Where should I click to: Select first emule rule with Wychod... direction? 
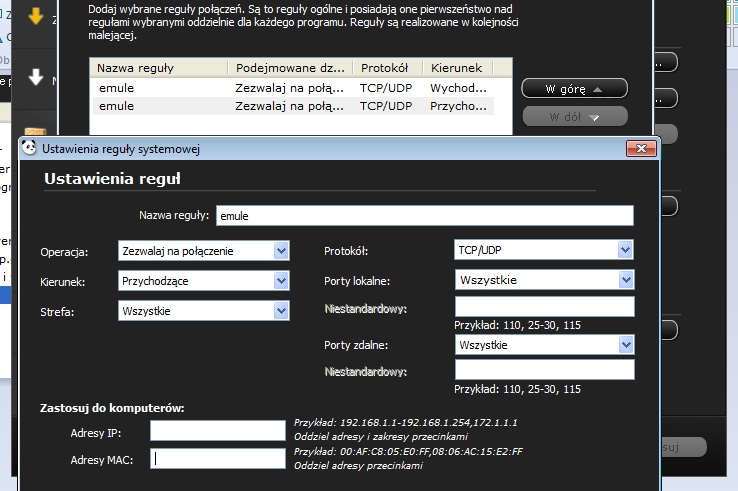click(291, 88)
